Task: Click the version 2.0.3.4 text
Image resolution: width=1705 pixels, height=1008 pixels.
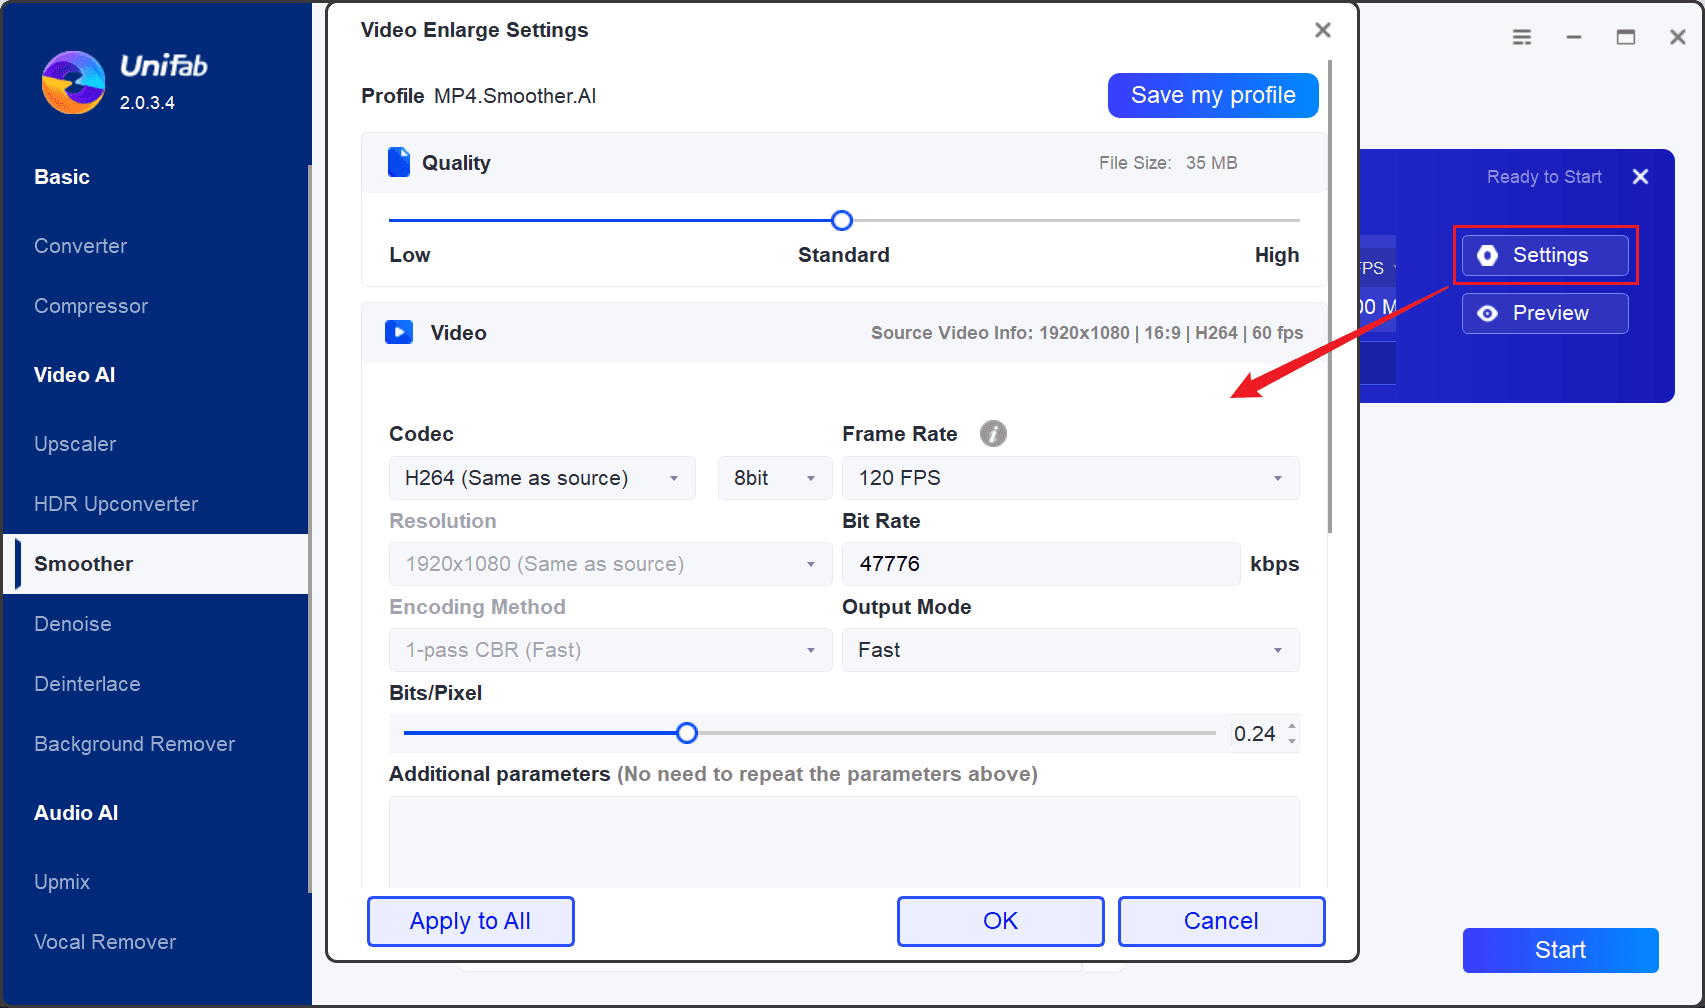Action: coord(147,103)
